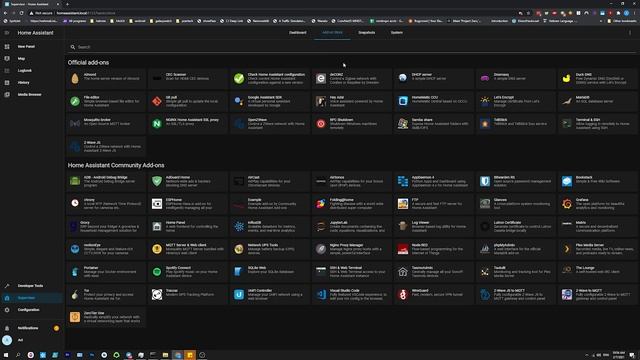Open the Mosquitto broker add-on title

pyautogui.click(x=97, y=120)
